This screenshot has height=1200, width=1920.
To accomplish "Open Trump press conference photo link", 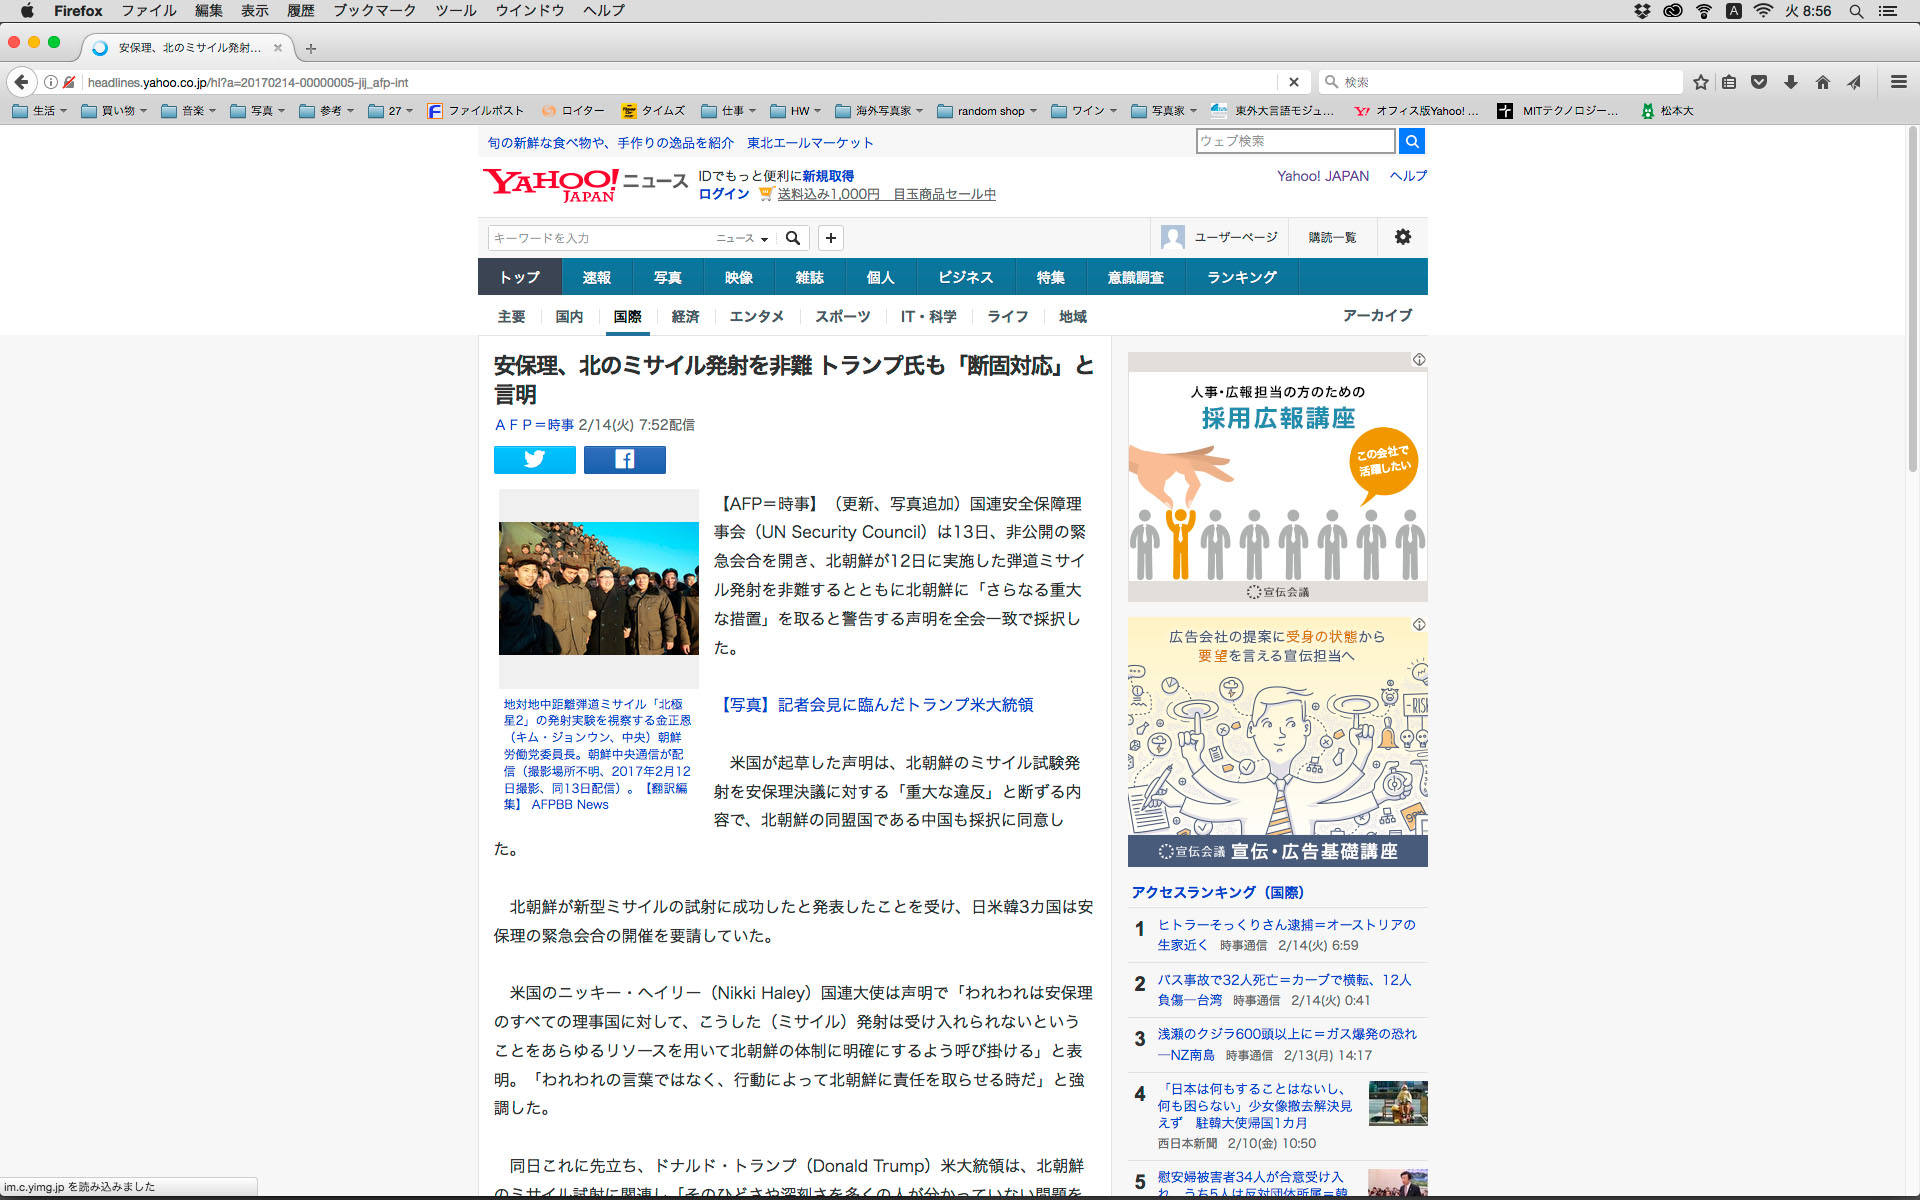I will pyautogui.click(x=876, y=705).
